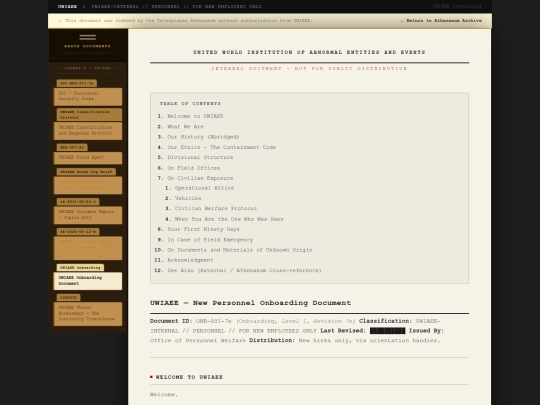Select the UWIAEE Onboarding folder tab
Viewport: 540px width, 405px height.
80,268
